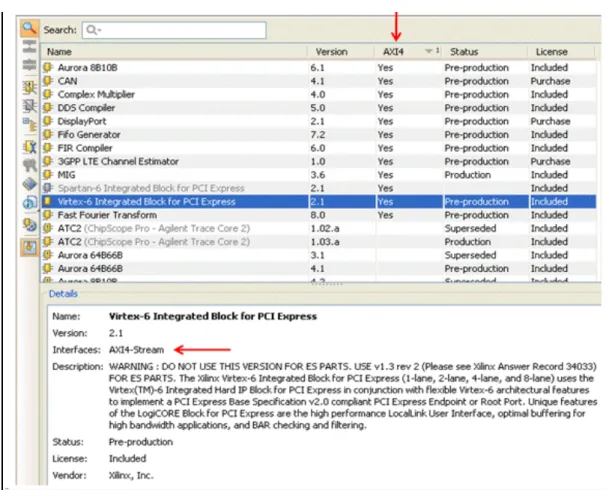The image size is (606, 490).
Task: Click the IP icon beside Aurora 64B66B 4.1
Action: (x=48, y=269)
